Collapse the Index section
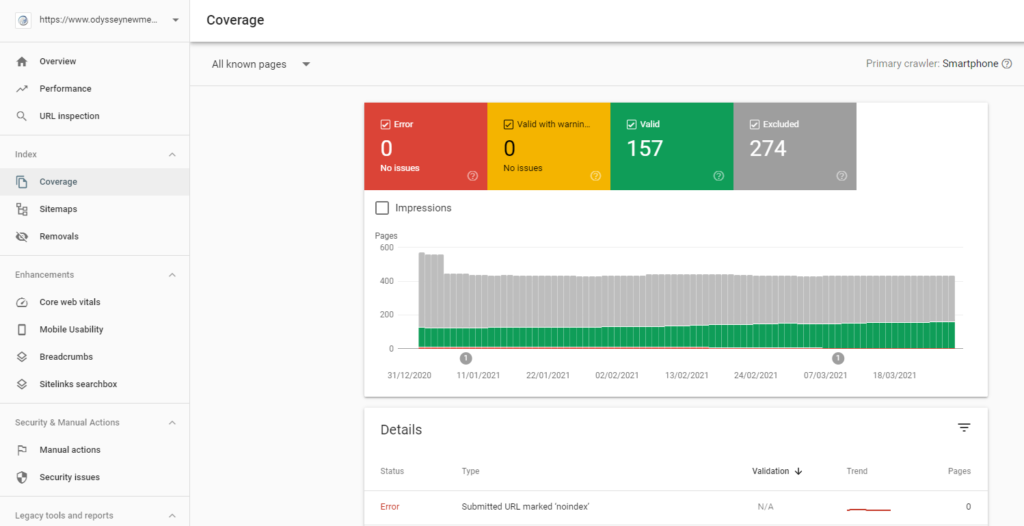The height and width of the screenshot is (526, 1024). pos(172,155)
